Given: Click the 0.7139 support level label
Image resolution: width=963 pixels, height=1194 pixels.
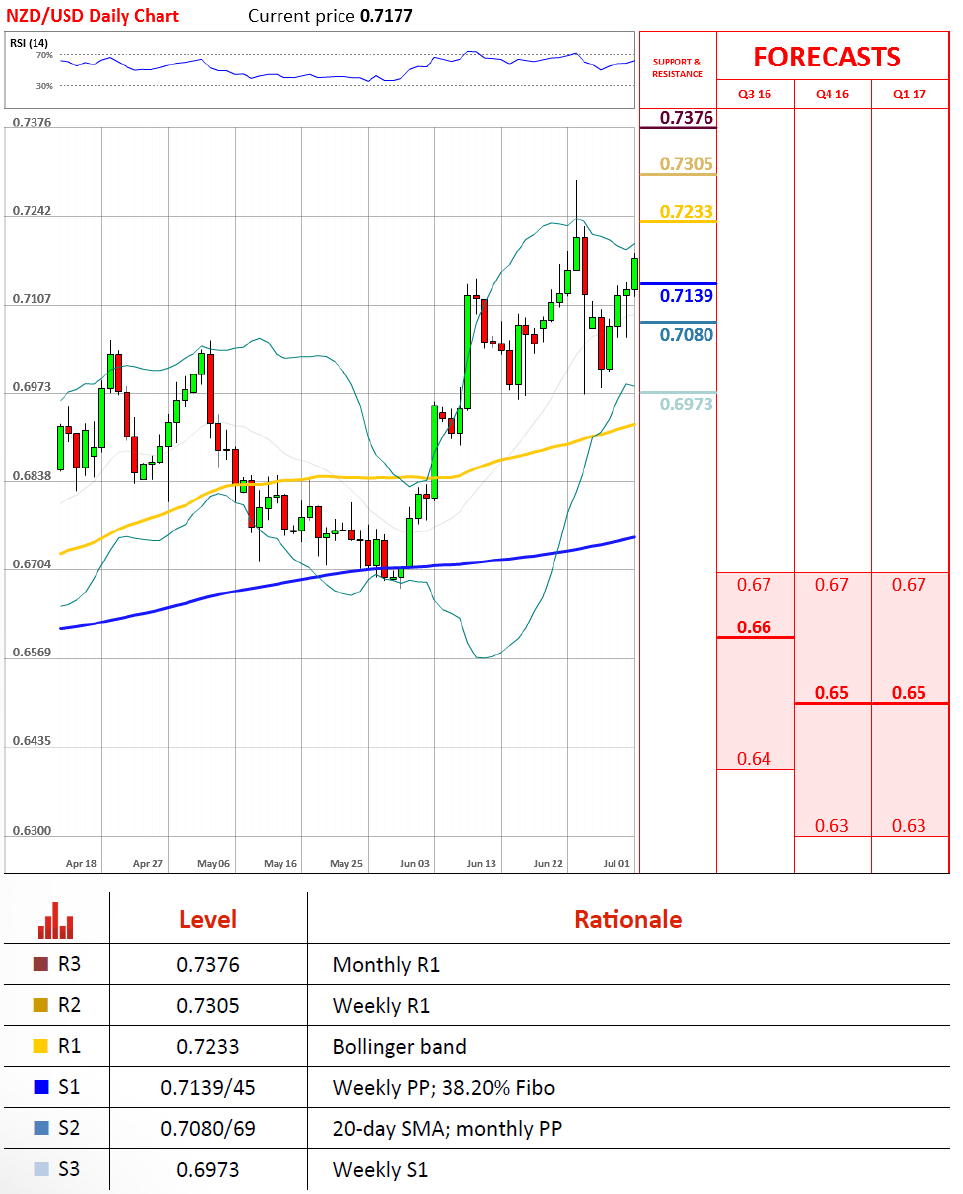Looking at the screenshot, I should point(686,296).
